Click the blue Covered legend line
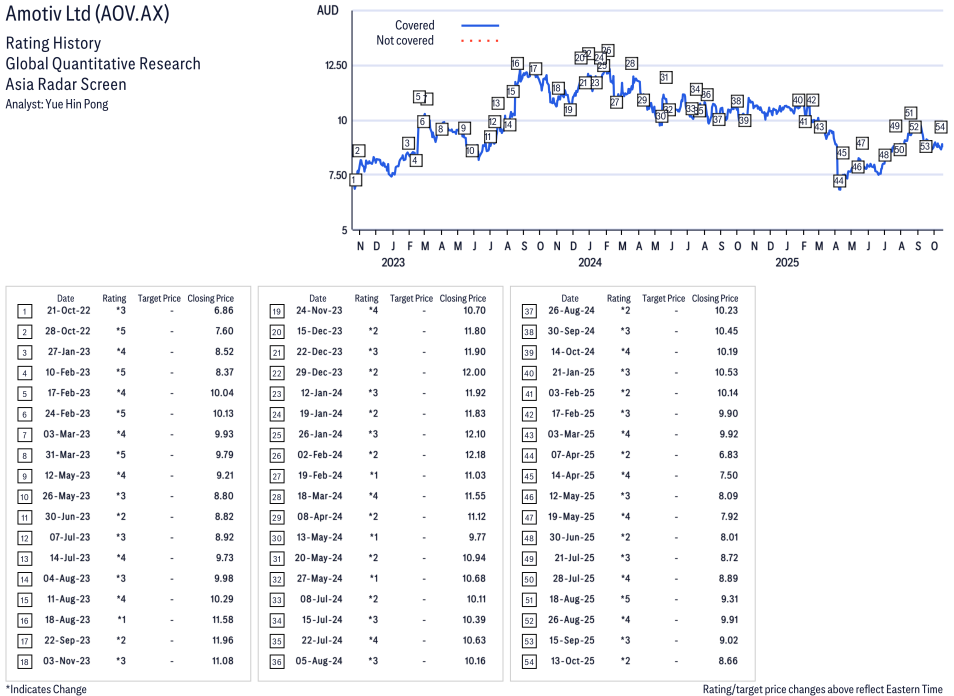The height and width of the screenshot is (696, 954). point(480,26)
